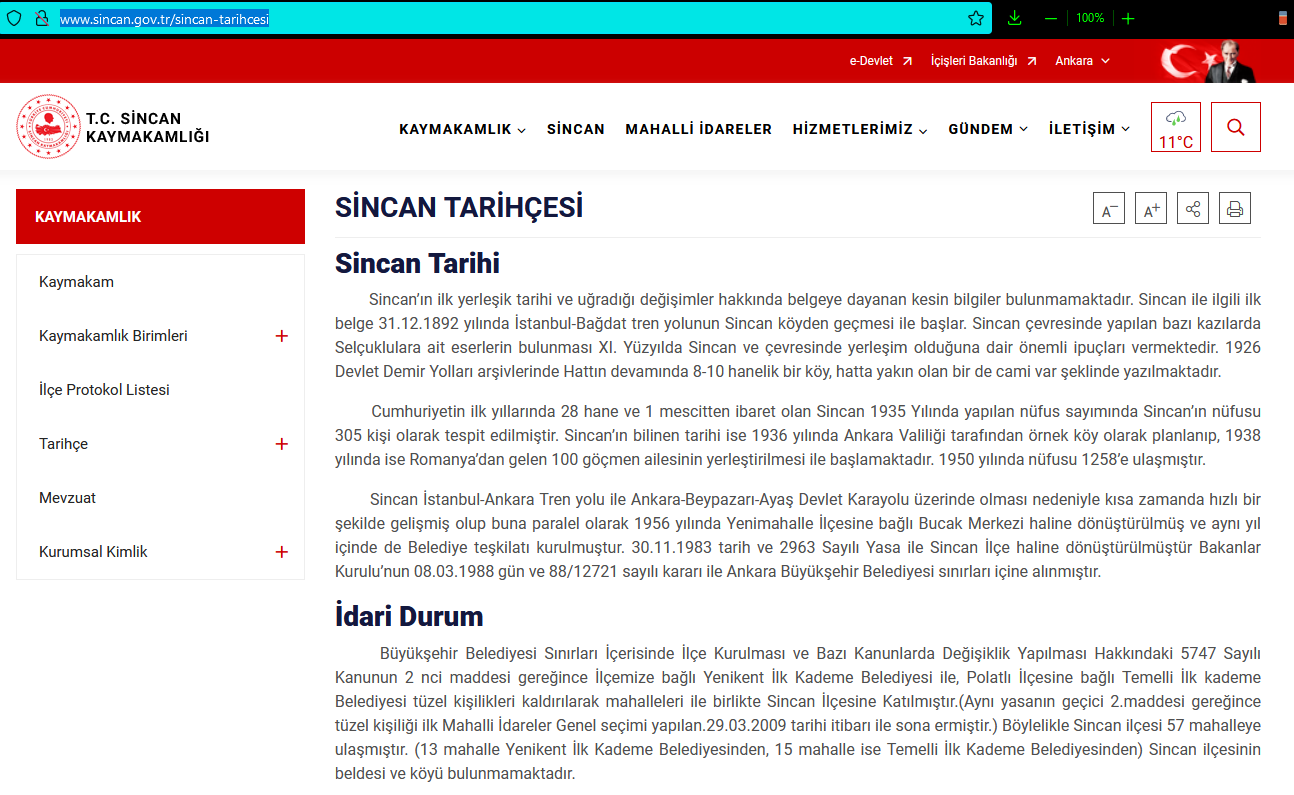Image resolution: width=1294 pixels, height=795 pixels.
Task: Click the red KAYMAKAMLIK sidebar header
Action: (160, 217)
